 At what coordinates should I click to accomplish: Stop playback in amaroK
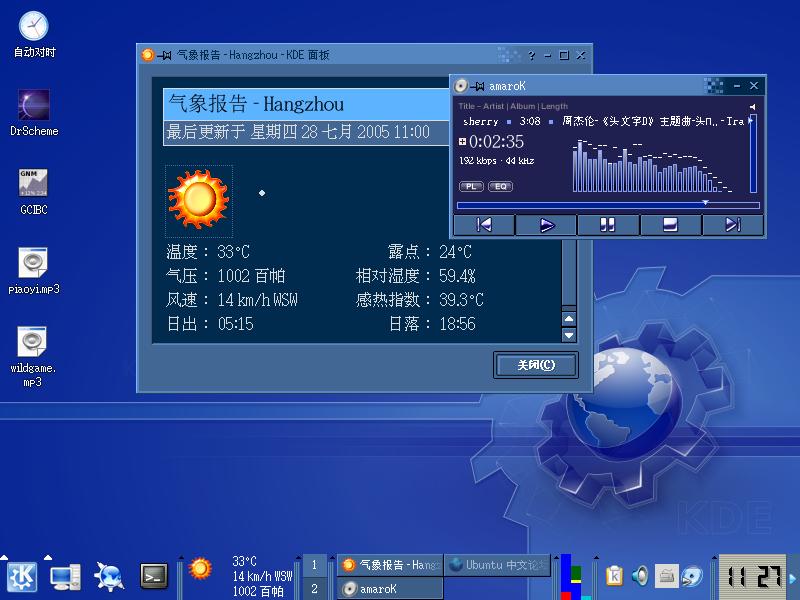pos(670,225)
